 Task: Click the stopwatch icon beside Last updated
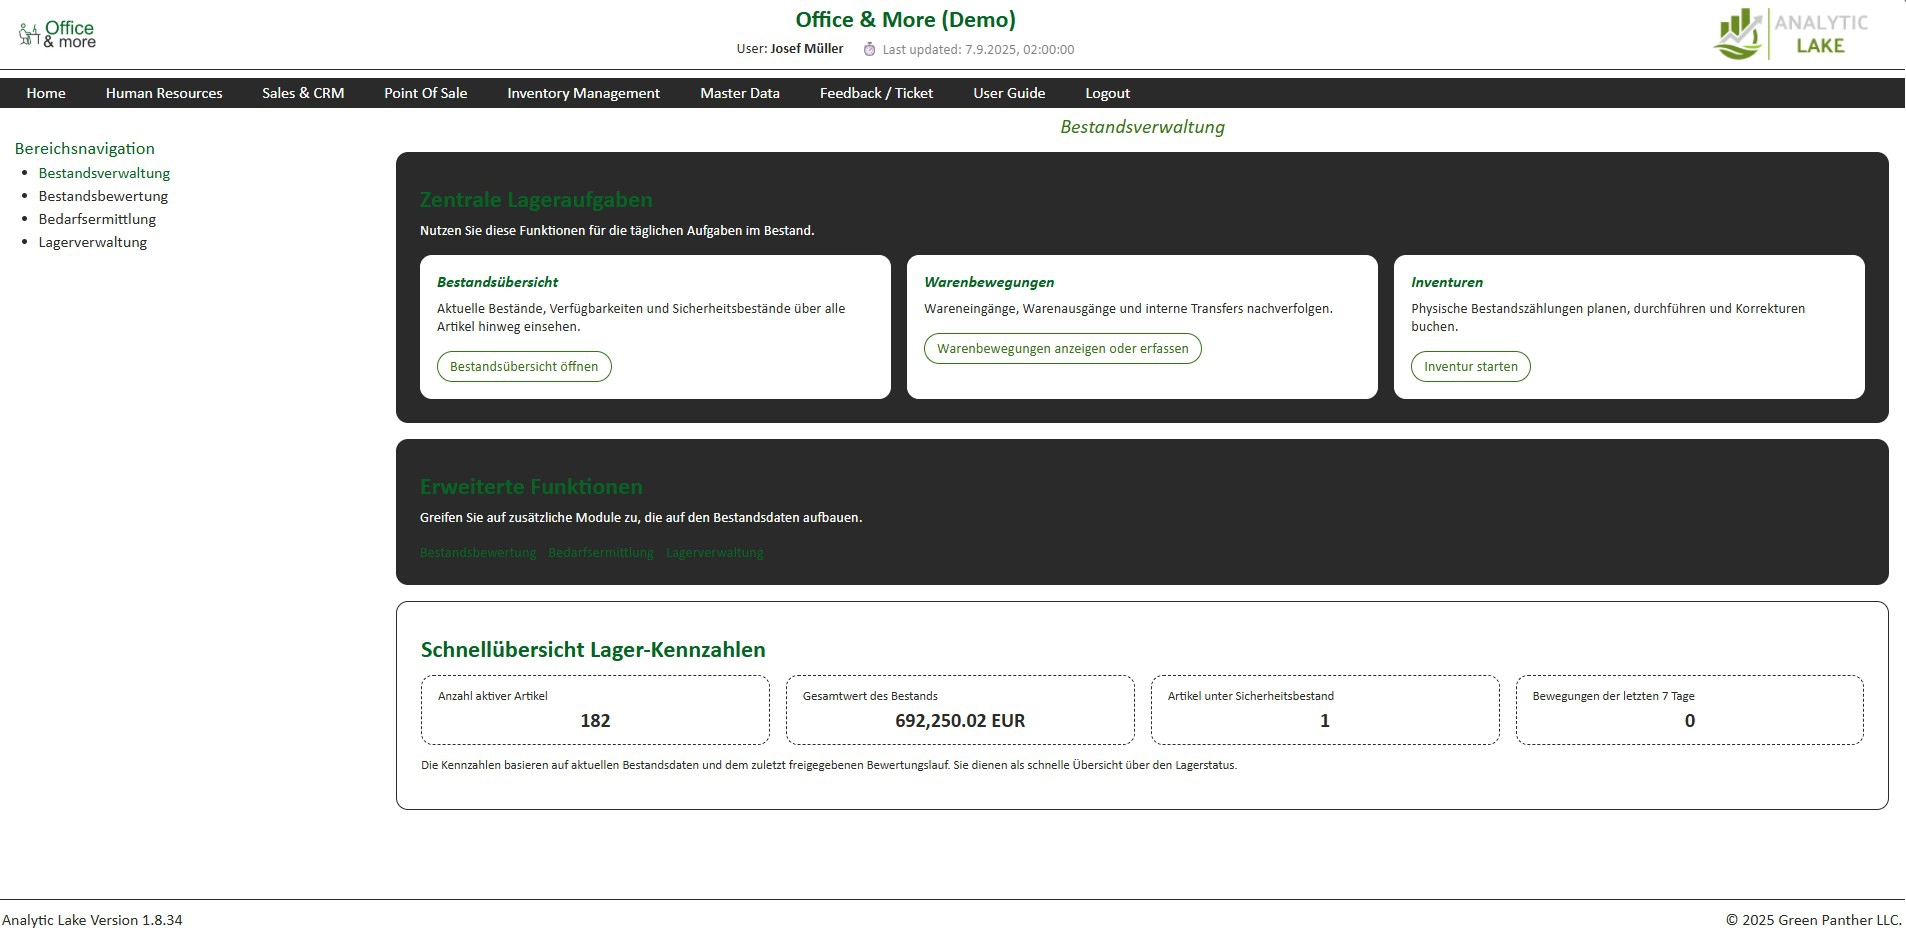[x=869, y=49]
